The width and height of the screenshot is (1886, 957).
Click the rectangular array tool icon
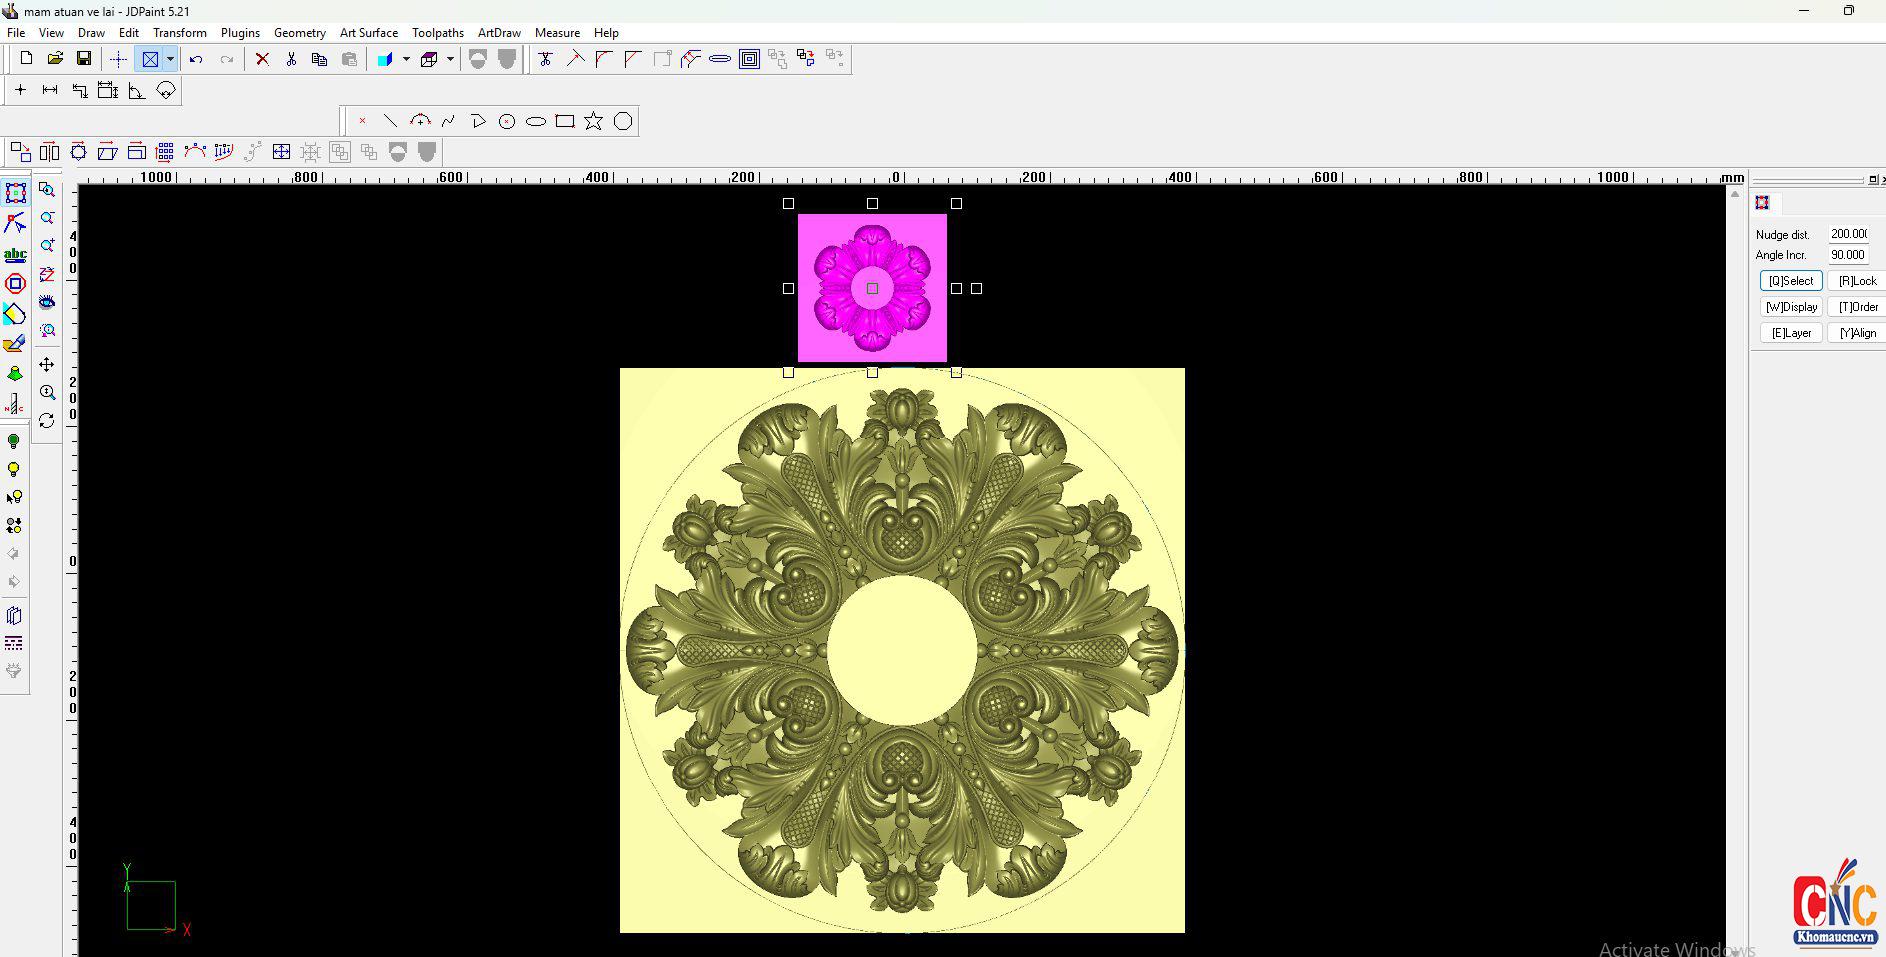(x=165, y=152)
